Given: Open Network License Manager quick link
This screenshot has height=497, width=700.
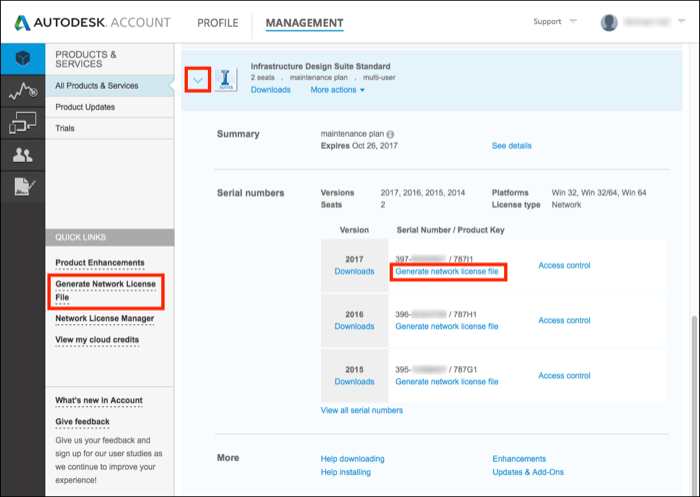Looking at the screenshot, I should tap(104, 318).
